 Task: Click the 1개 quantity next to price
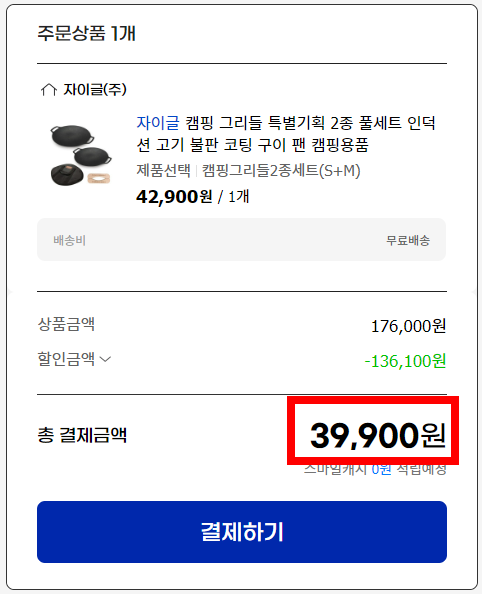[x=239, y=197]
